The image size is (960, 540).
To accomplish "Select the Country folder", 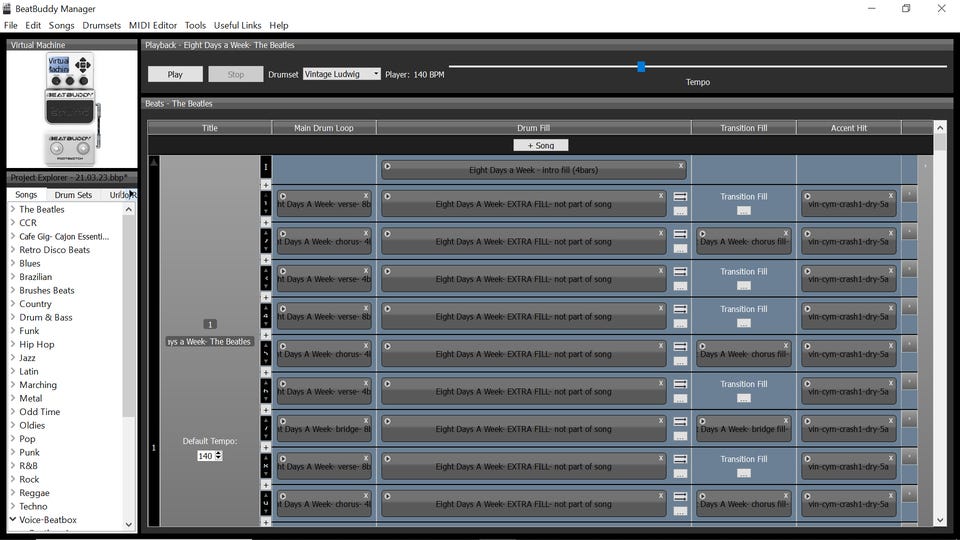I will point(35,304).
